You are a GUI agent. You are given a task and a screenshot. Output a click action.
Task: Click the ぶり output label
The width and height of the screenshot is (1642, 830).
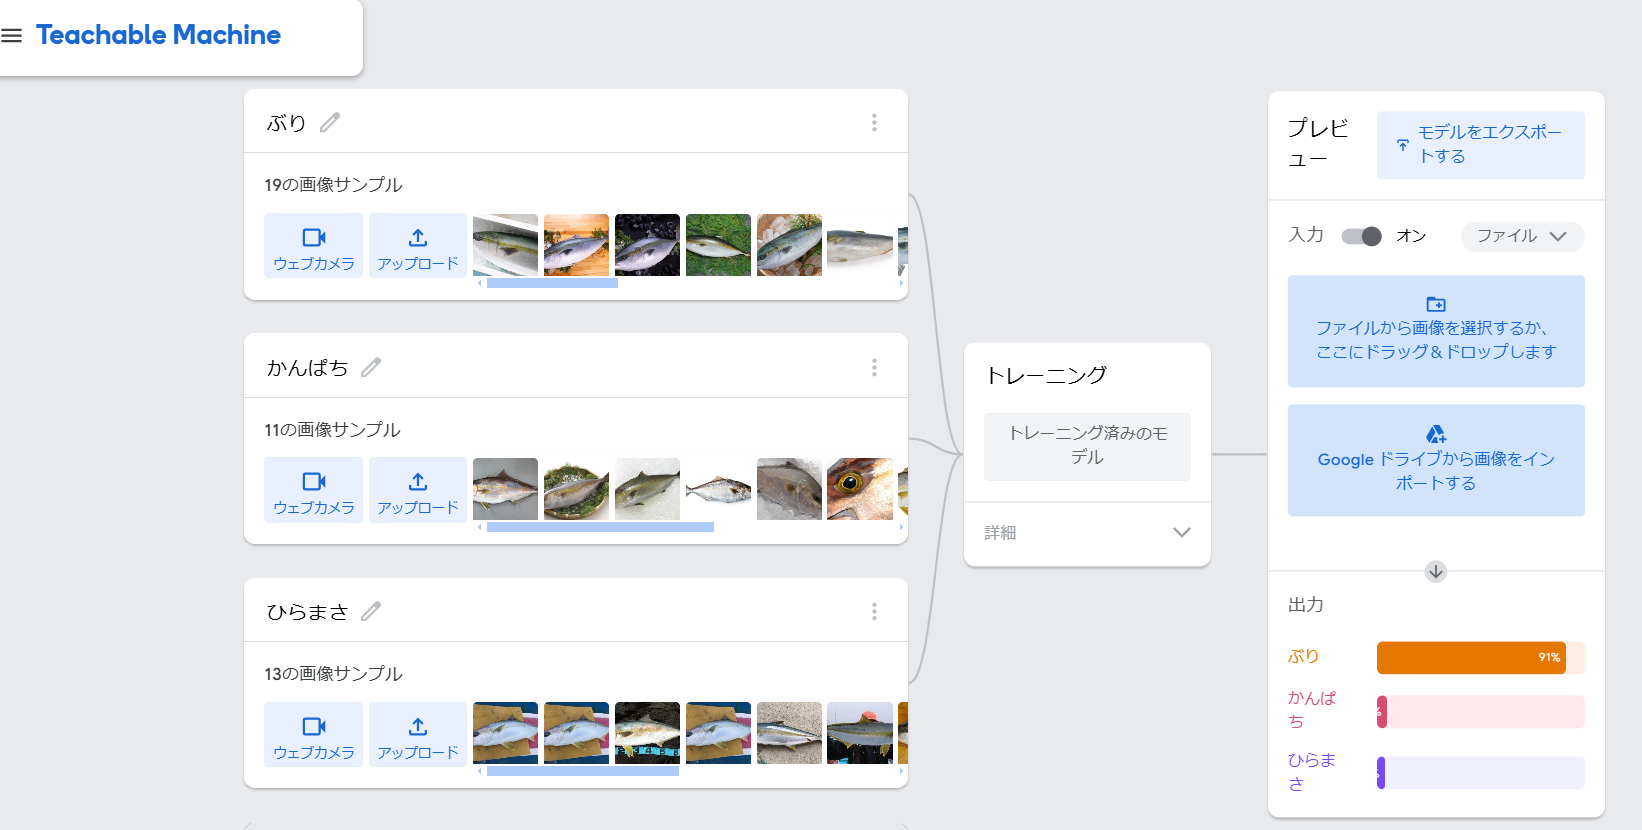(1303, 657)
